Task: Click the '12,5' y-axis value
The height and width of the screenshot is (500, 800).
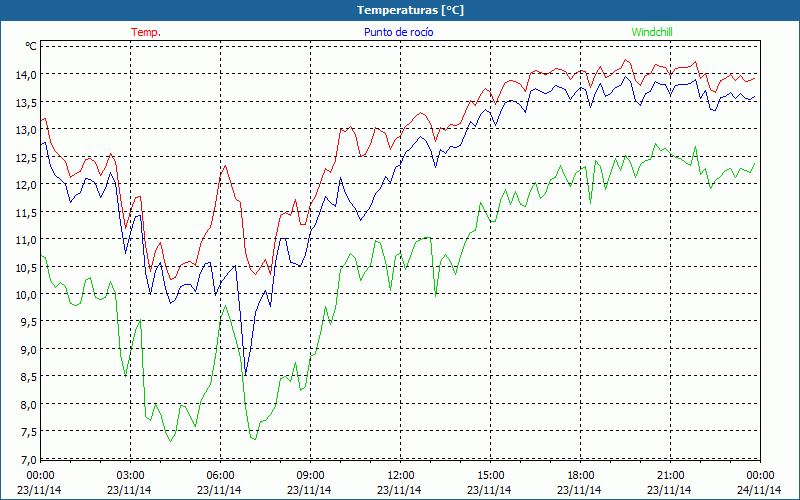Action: (26, 157)
